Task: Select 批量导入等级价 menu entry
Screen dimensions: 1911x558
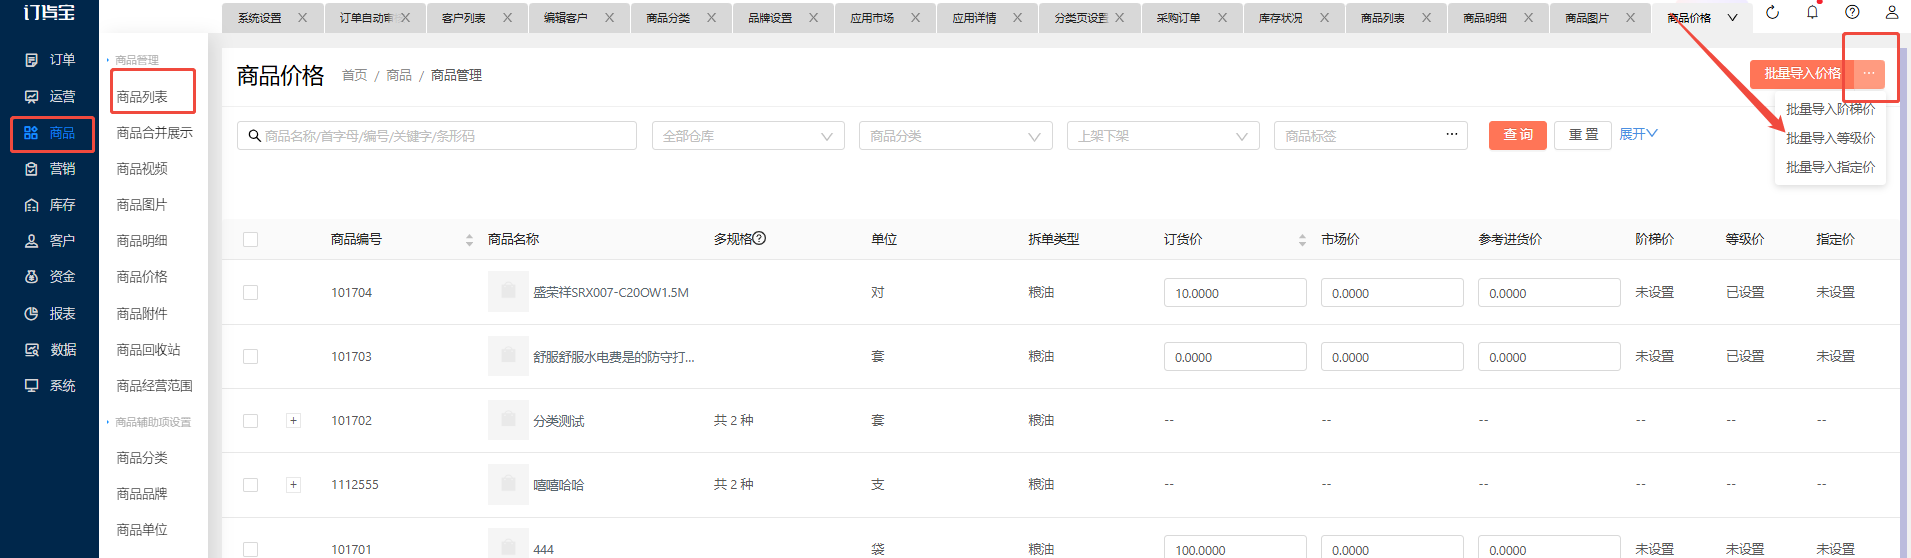Action: click(1830, 138)
